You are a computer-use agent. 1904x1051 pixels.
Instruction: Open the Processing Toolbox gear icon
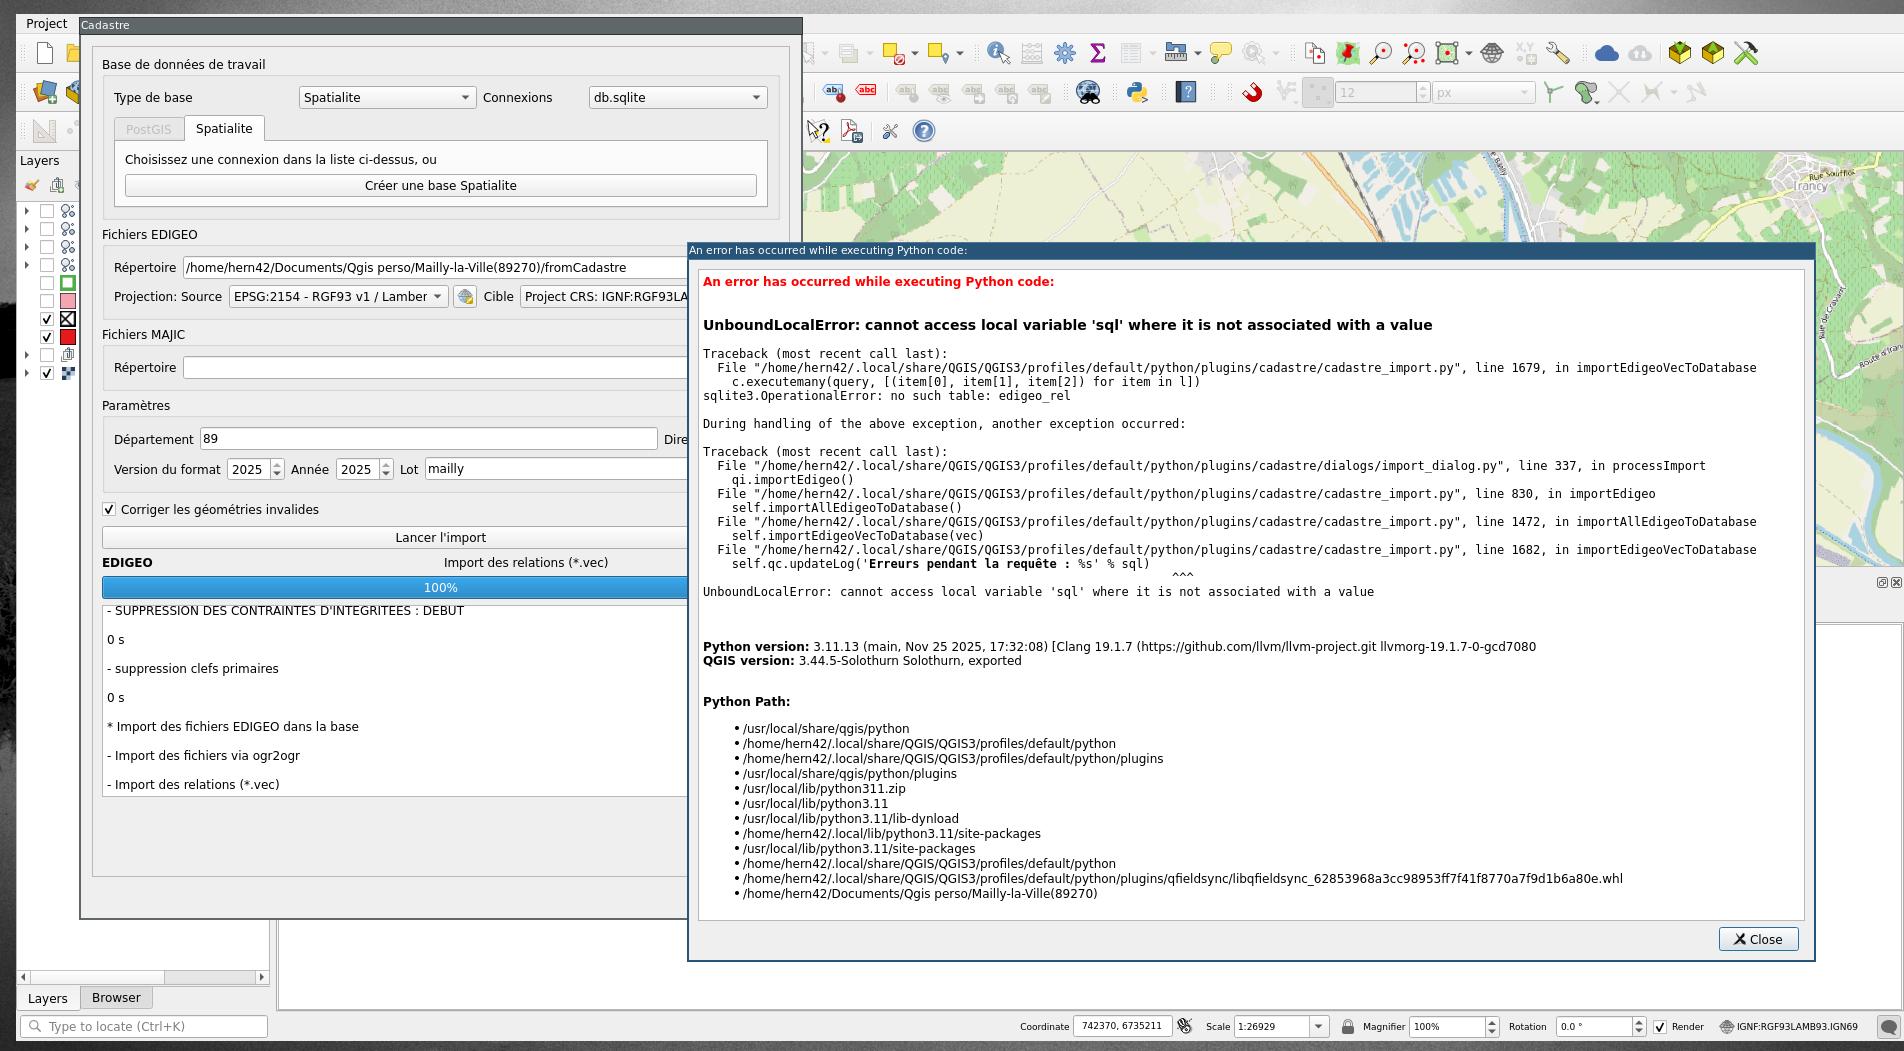(1064, 53)
